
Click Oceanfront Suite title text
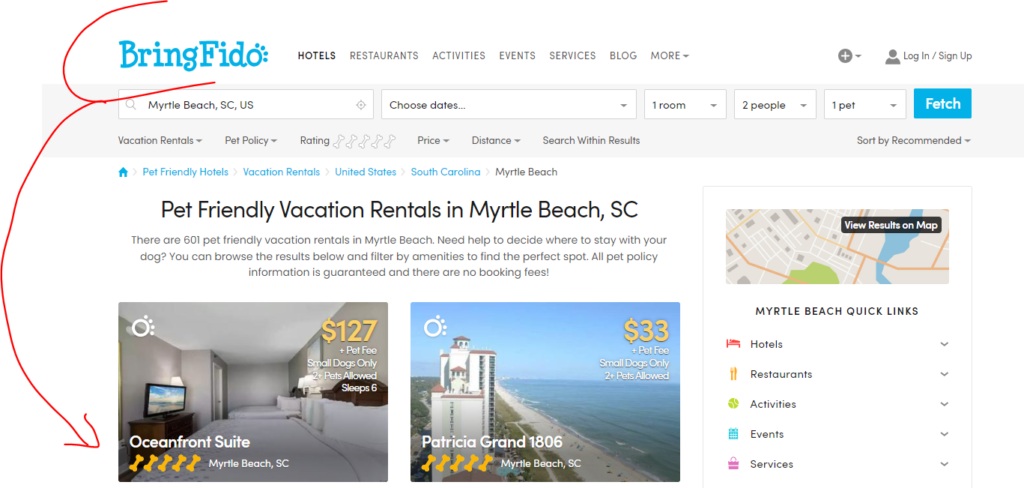pos(189,442)
